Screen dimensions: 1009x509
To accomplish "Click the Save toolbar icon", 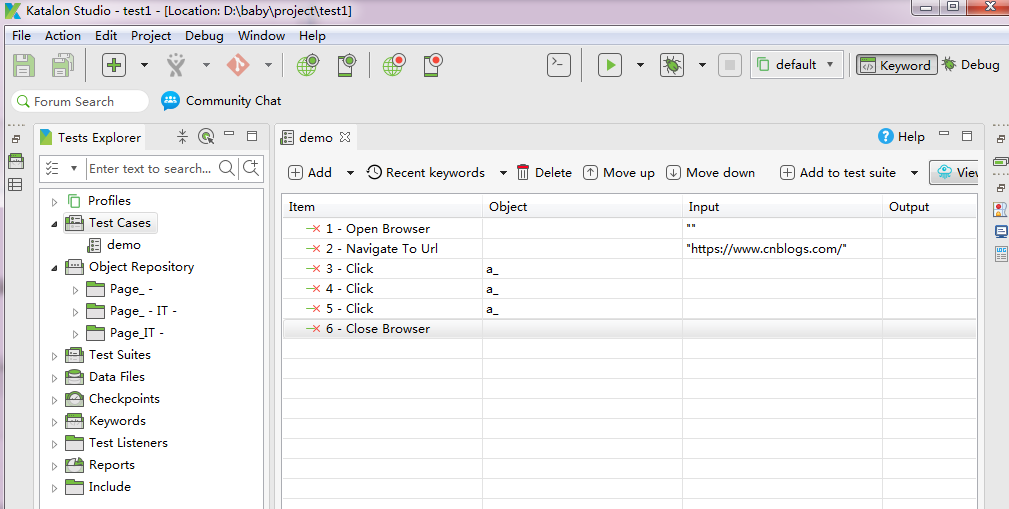I will click(24, 65).
